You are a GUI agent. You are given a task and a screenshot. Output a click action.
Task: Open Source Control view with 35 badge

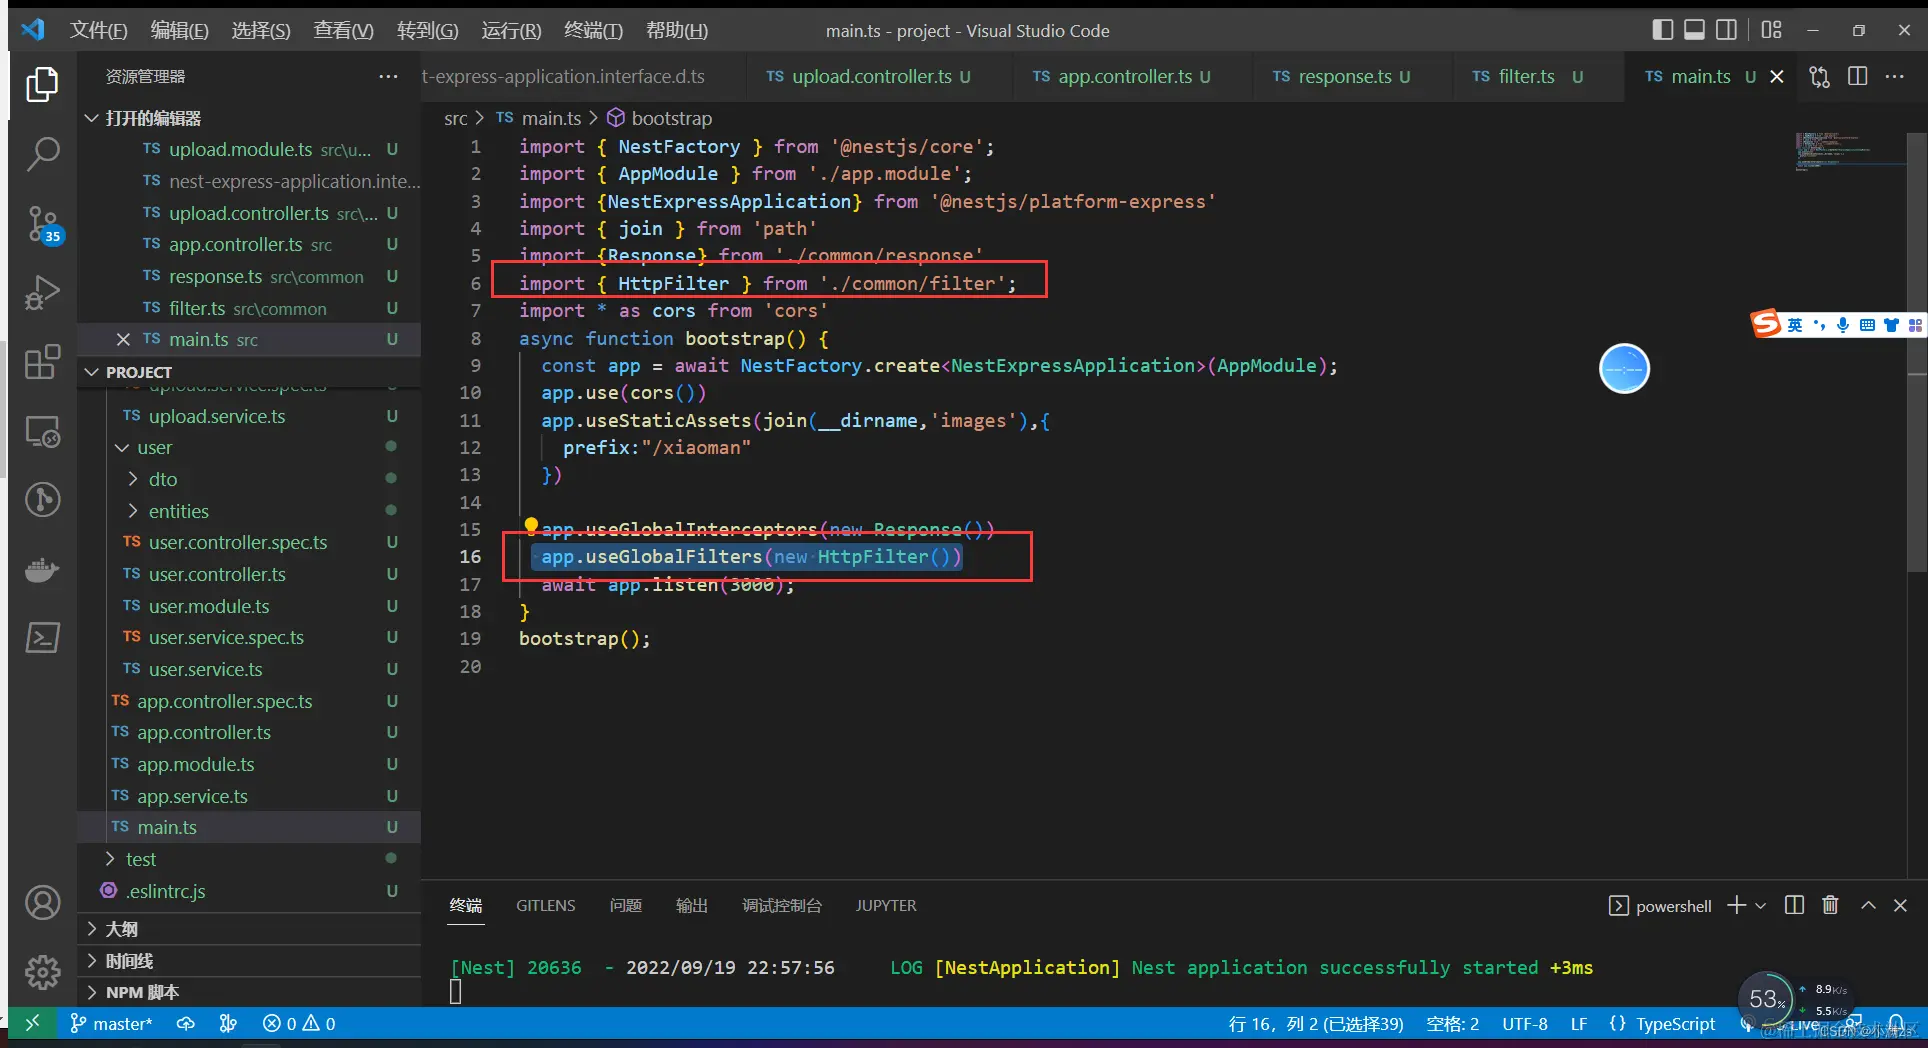(x=42, y=224)
